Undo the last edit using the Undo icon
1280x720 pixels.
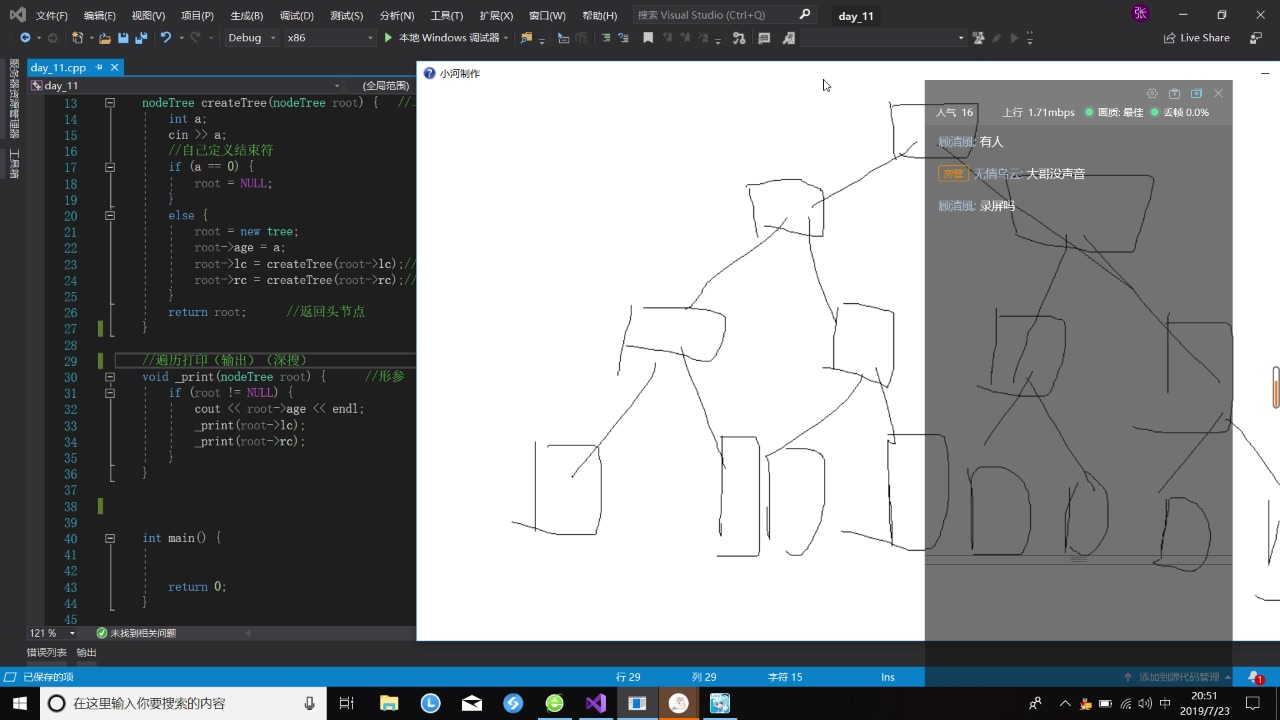click(x=167, y=38)
